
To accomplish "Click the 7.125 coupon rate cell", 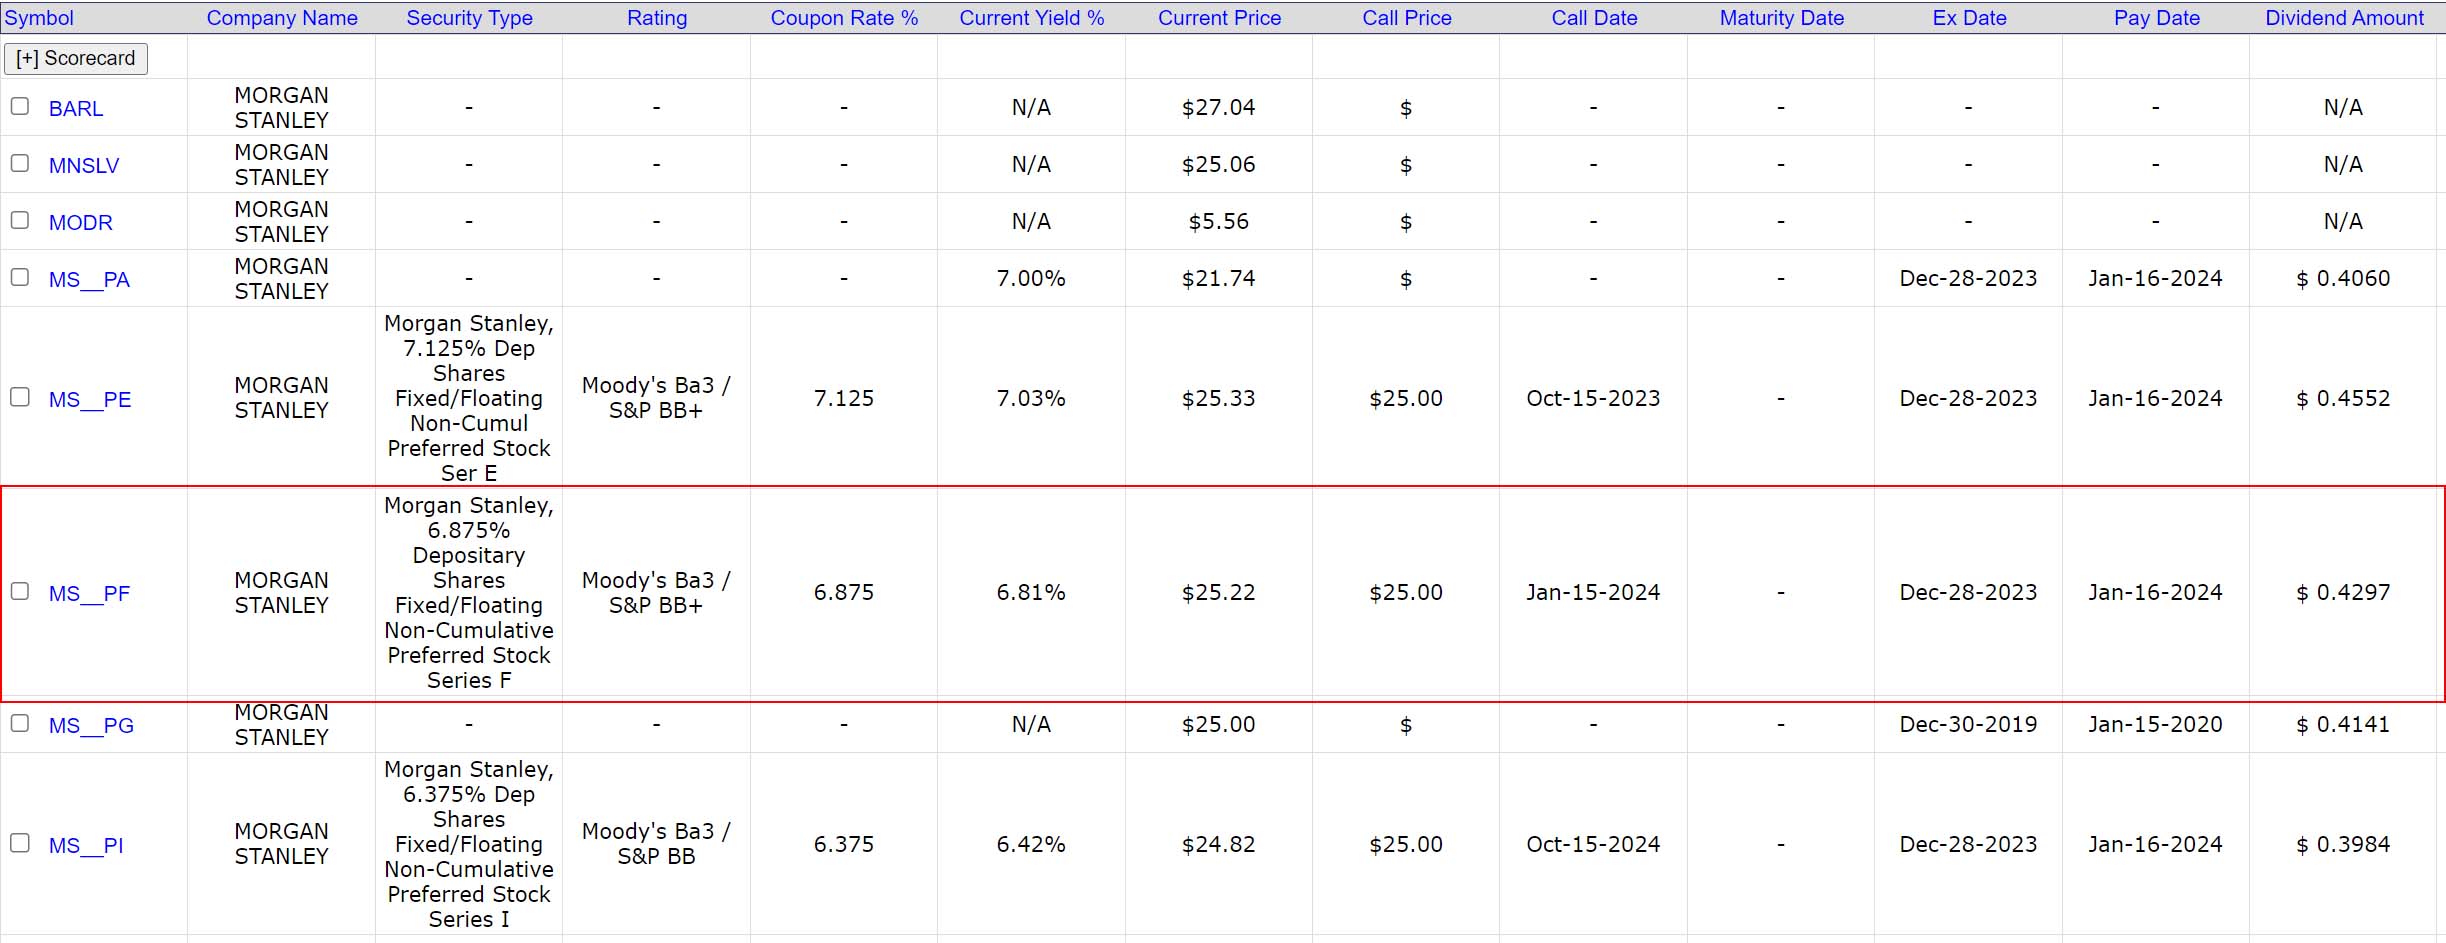I will point(844,398).
